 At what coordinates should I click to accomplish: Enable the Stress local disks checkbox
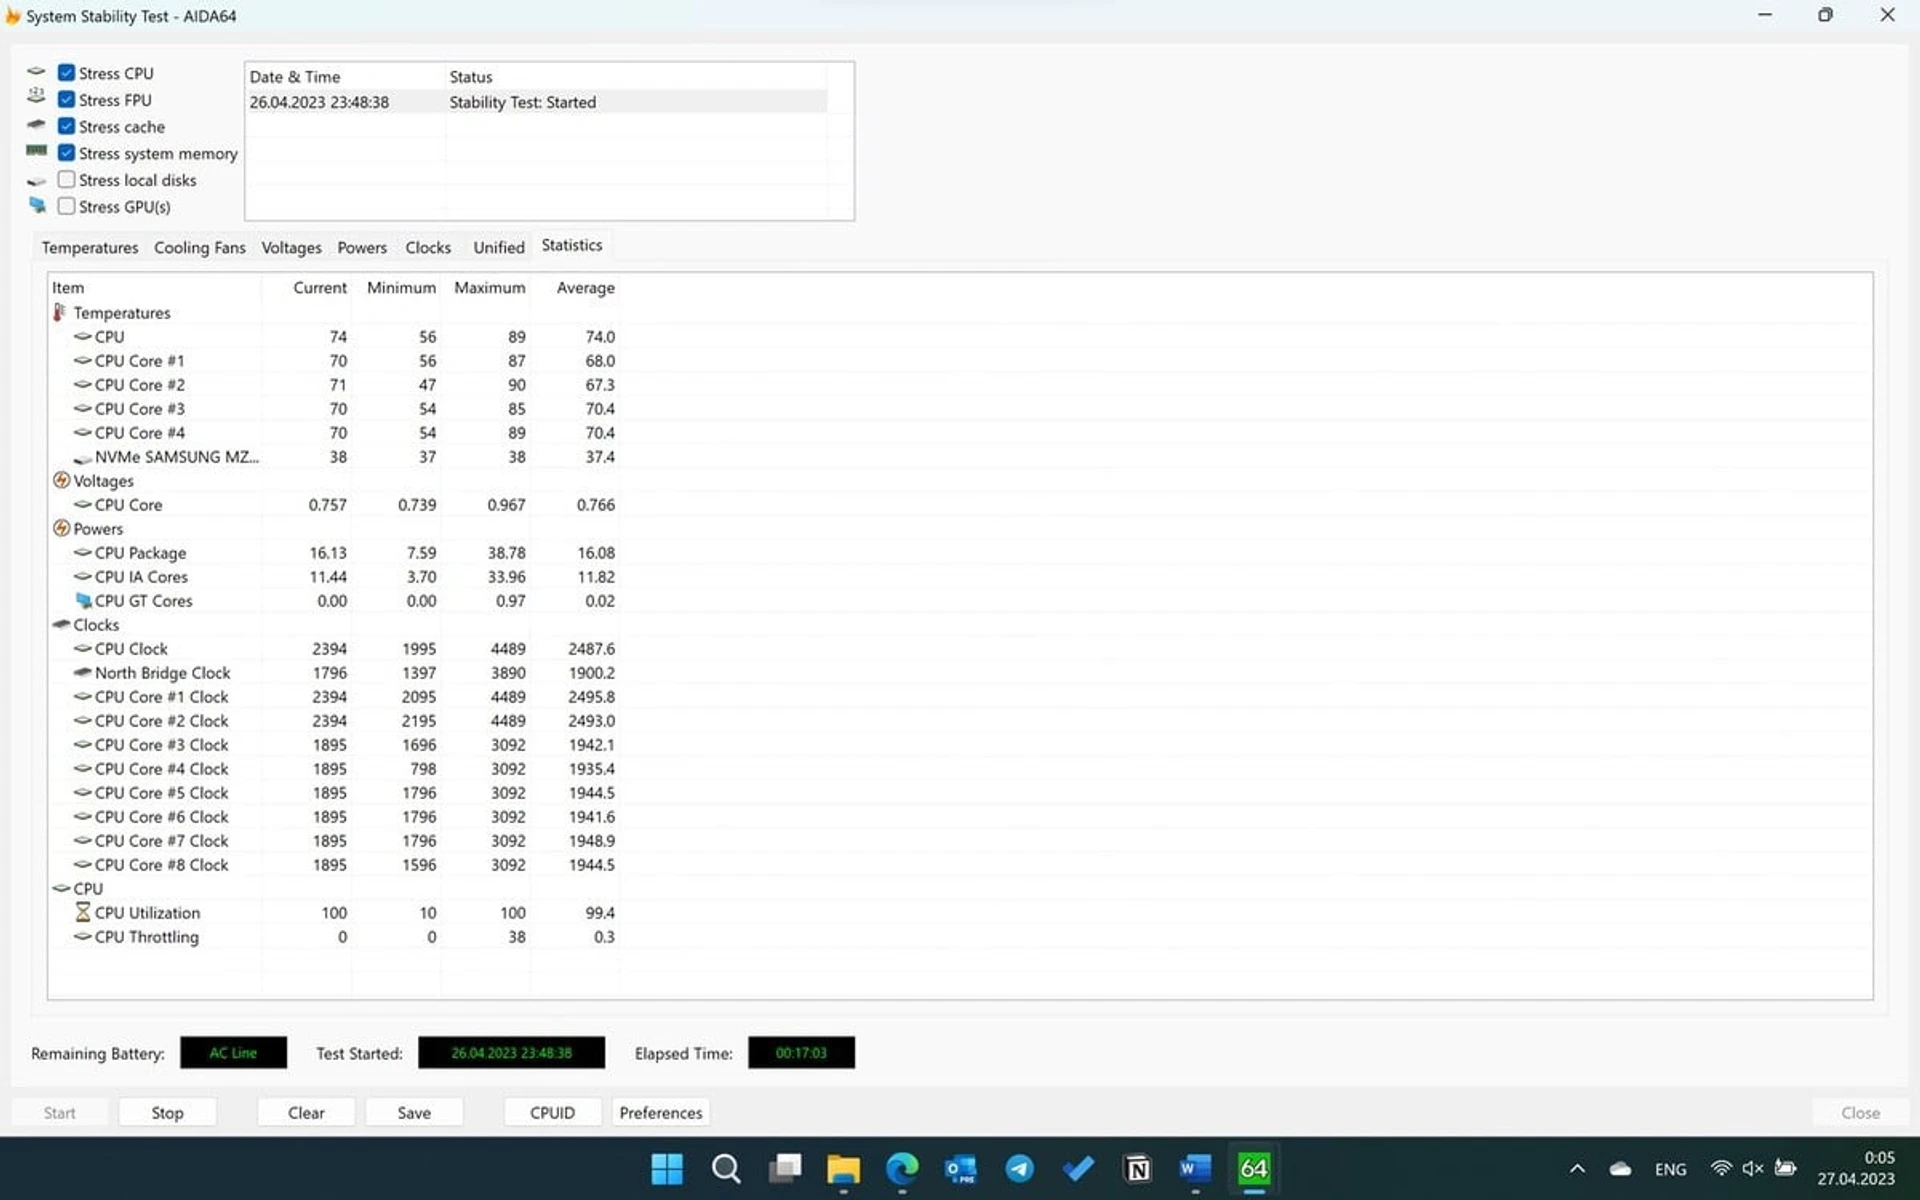pos(66,180)
